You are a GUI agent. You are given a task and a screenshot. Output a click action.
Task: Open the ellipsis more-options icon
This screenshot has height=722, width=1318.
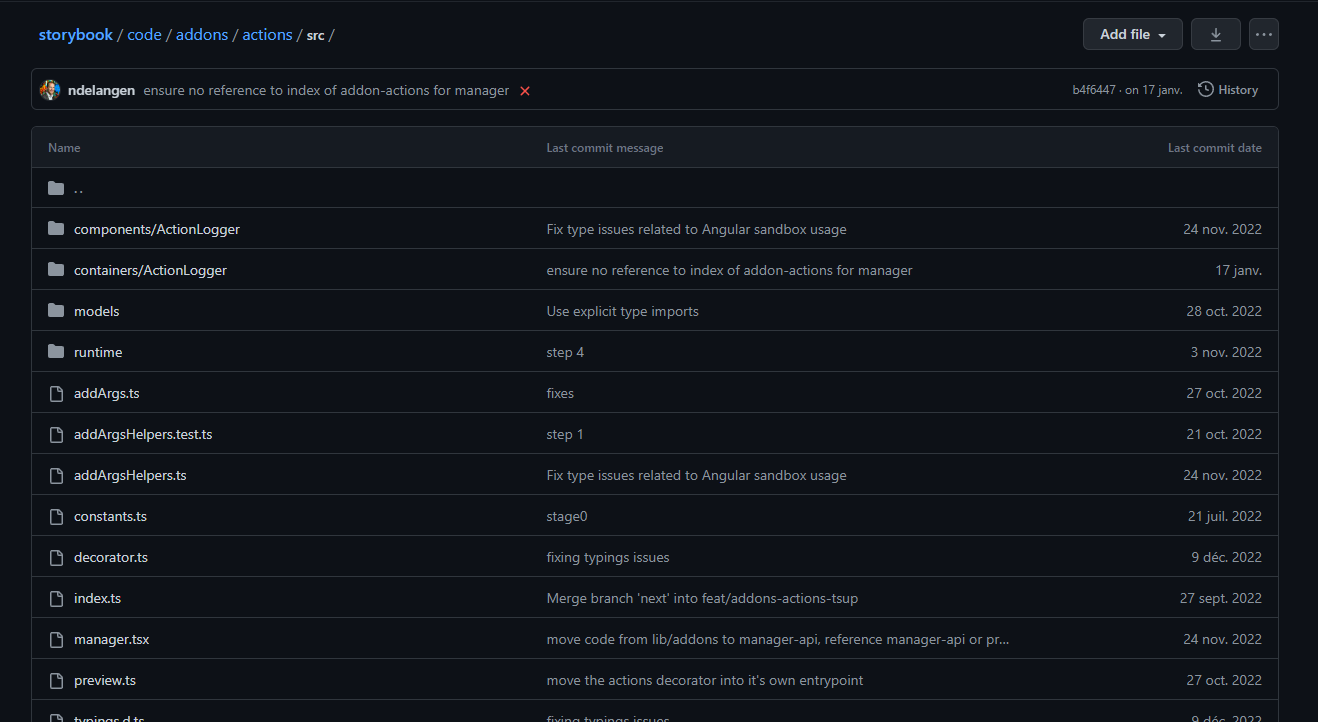tap(1263, 33)
